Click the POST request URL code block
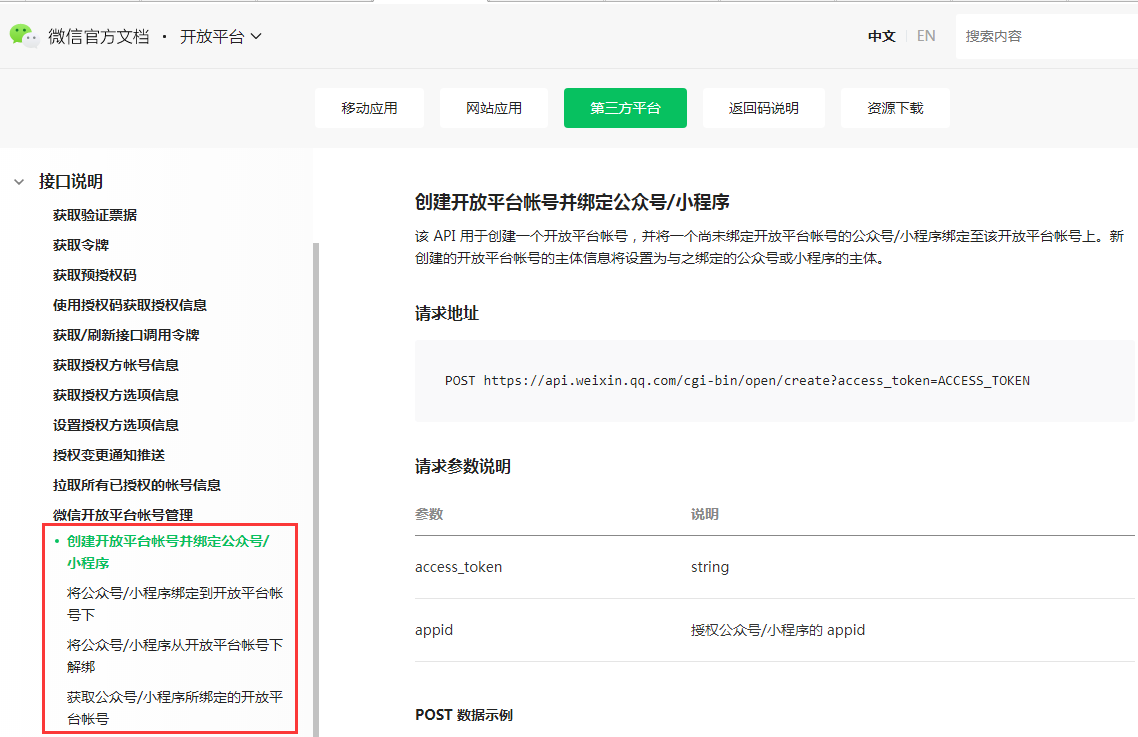Image resolution: width=1138 pixels, height=737 pixels. coord(774,380)
